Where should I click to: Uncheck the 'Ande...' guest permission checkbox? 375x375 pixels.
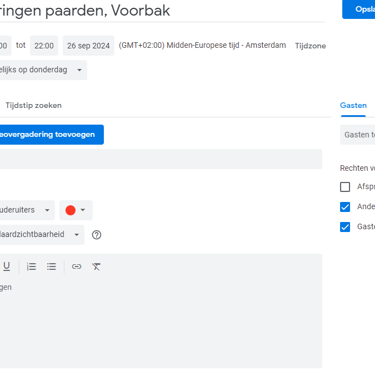coord(345,207)
